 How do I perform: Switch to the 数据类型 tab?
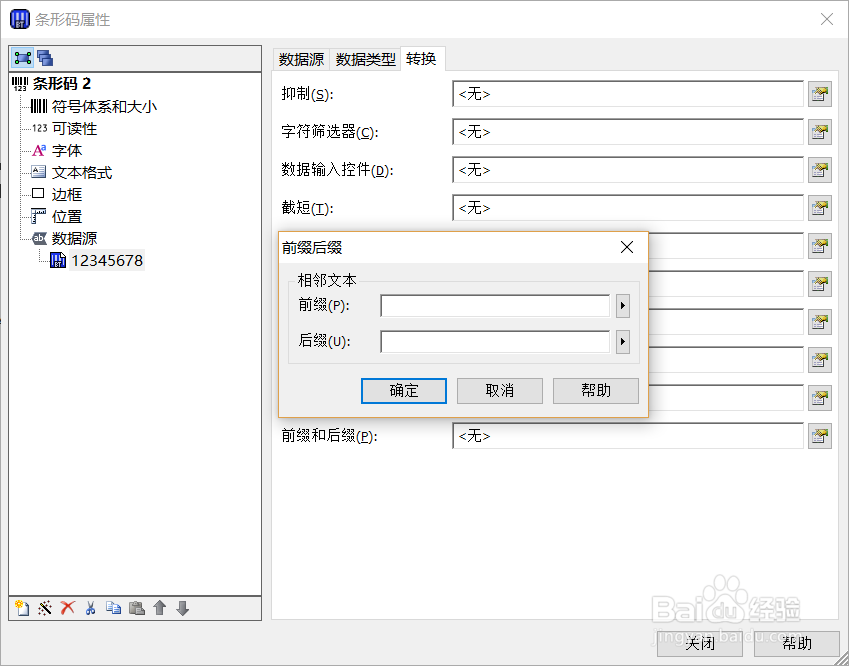point(365,59)
